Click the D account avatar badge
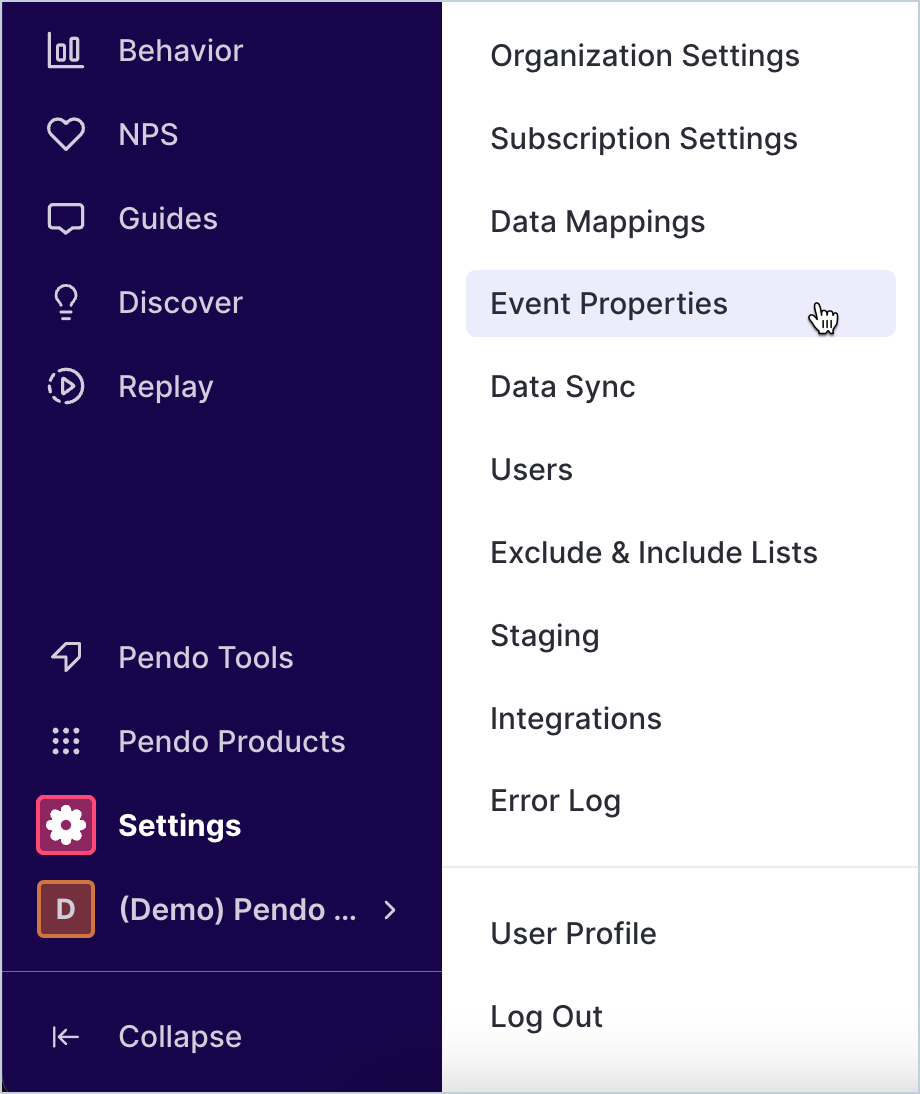Screen dimensions: 920x1094 66,909
